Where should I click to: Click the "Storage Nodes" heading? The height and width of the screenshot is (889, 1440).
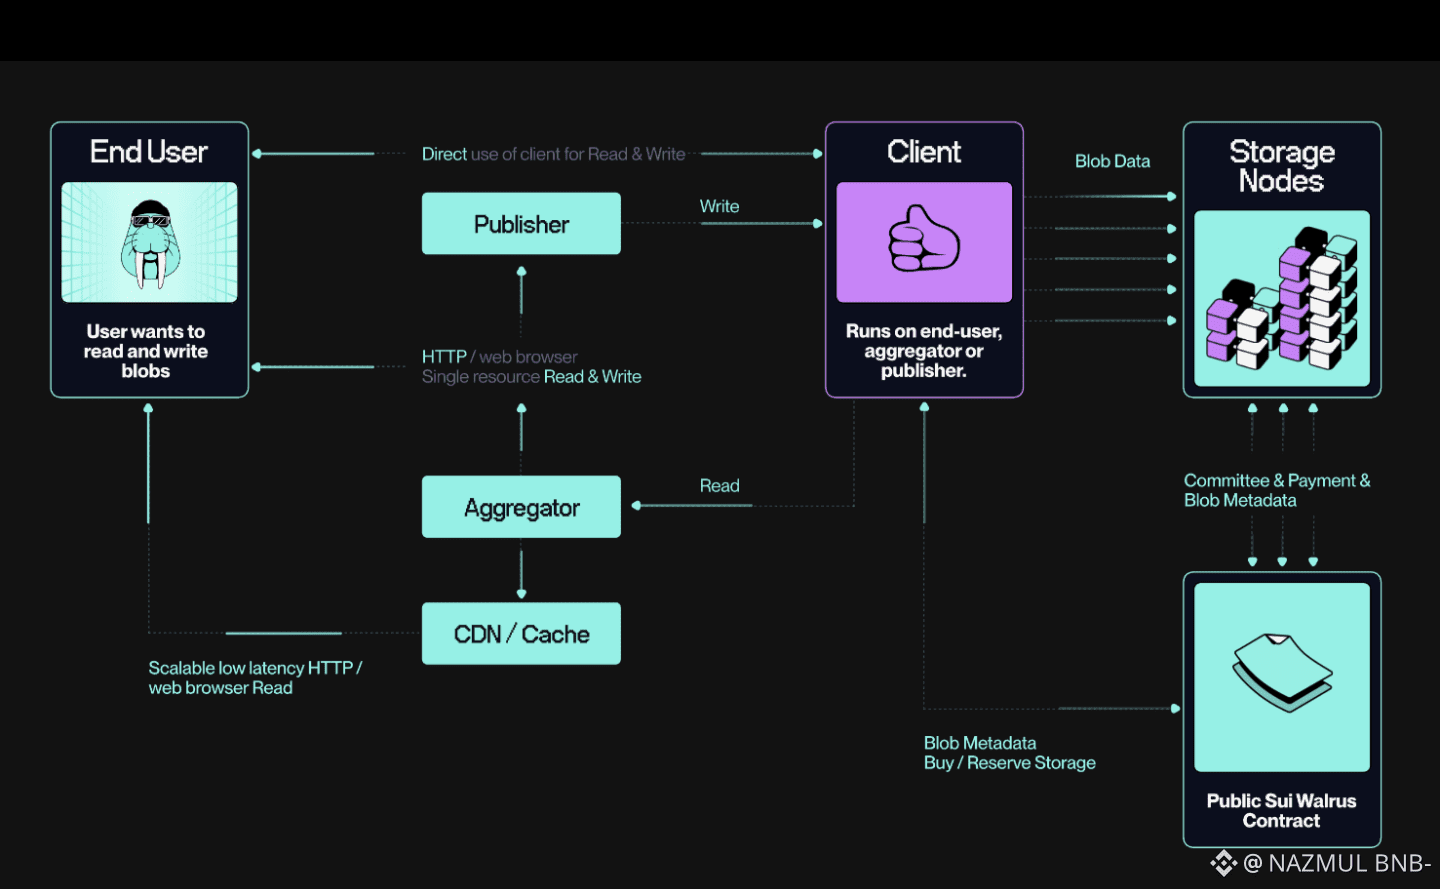[x=1282, y=166]
